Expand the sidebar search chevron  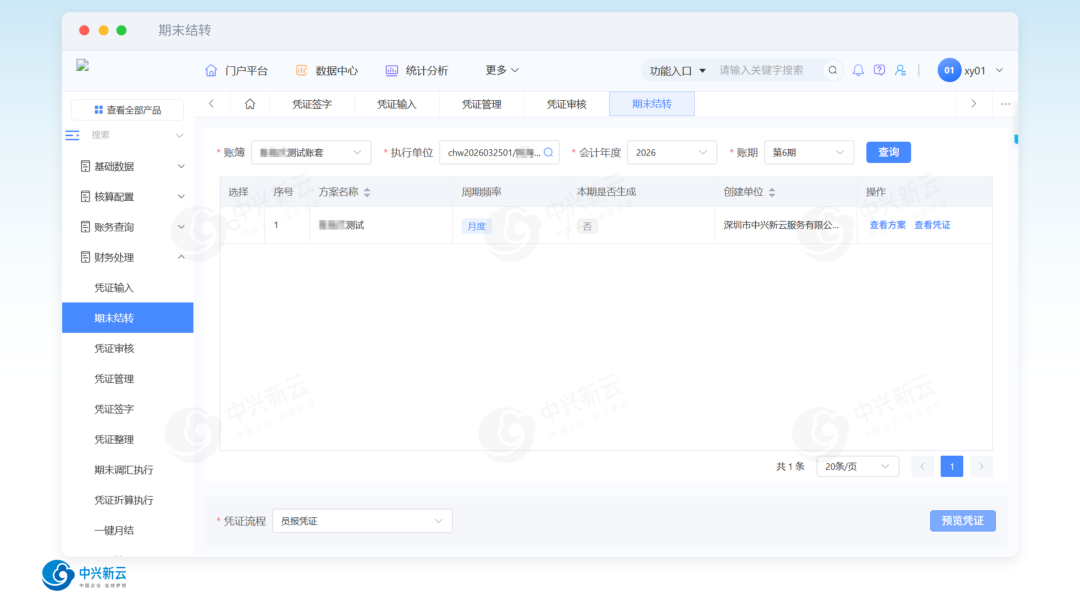[x=180, y=135]
